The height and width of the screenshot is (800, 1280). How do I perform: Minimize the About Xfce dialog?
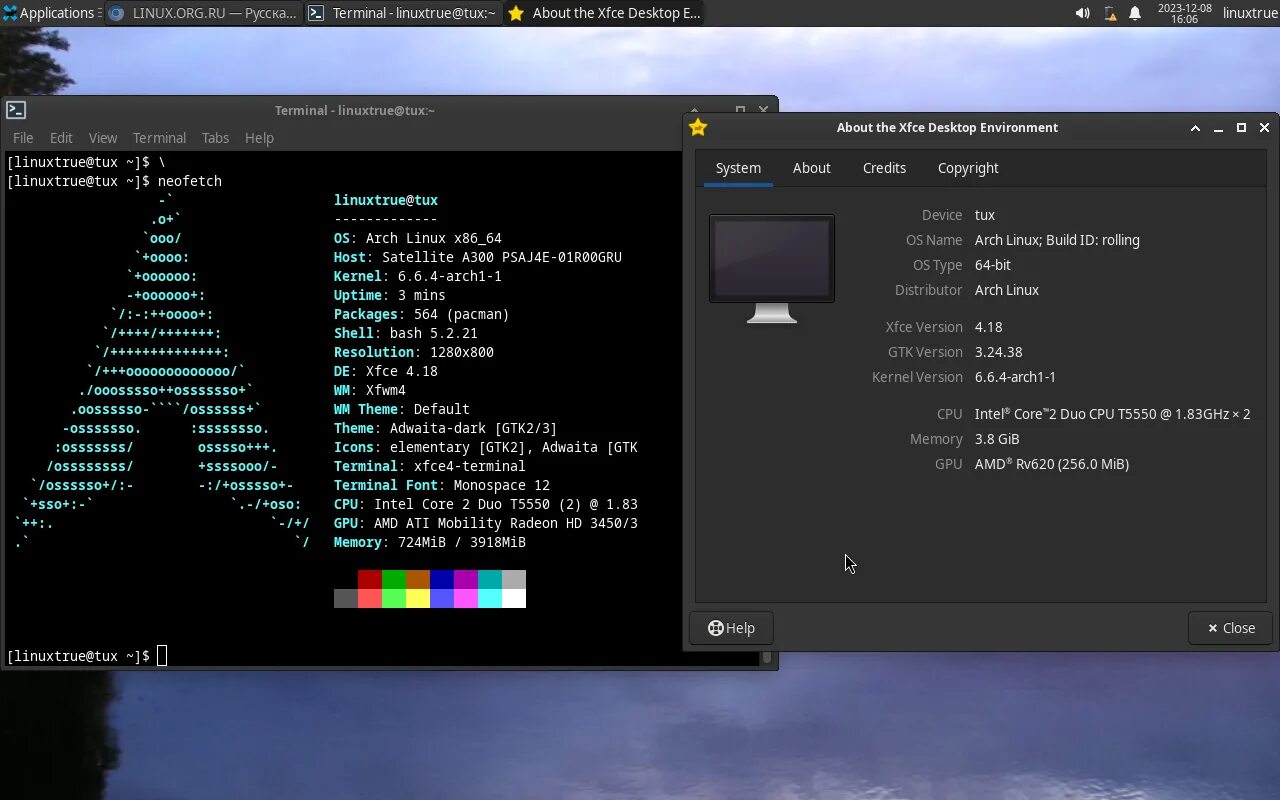tap(1218, 128)
